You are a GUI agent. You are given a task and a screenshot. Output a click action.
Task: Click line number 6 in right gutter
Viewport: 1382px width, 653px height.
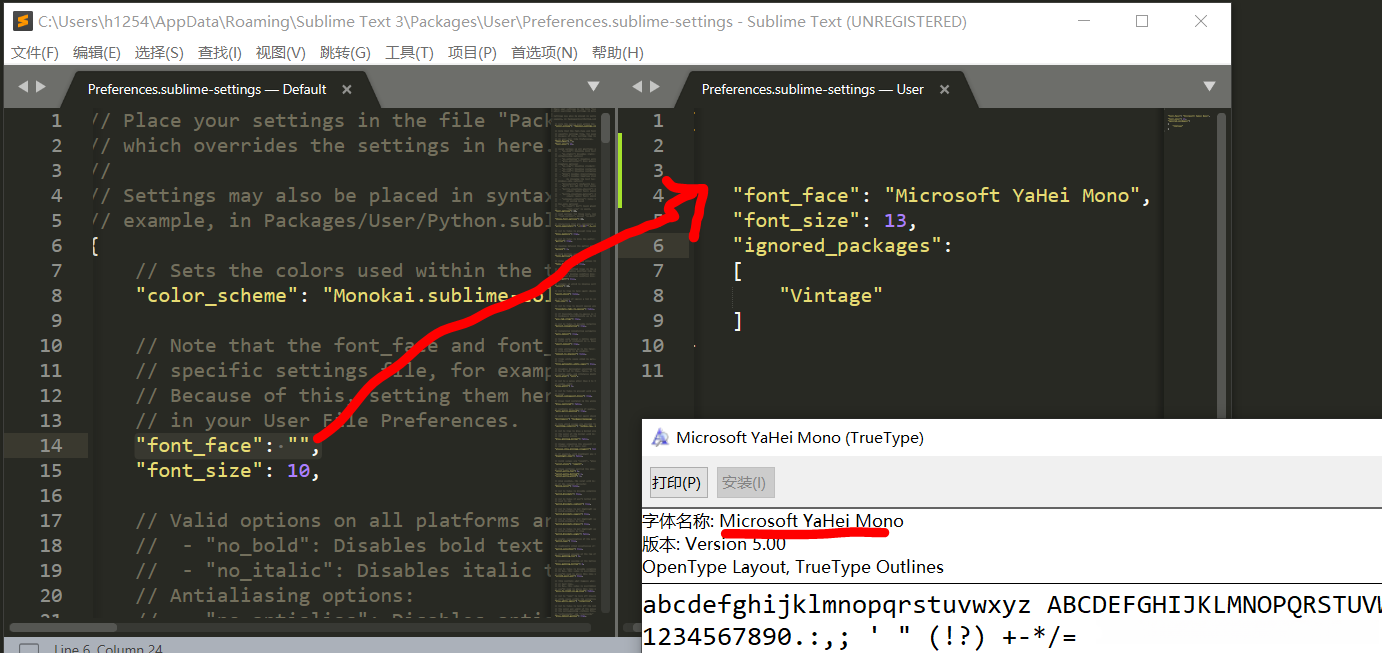658,245
